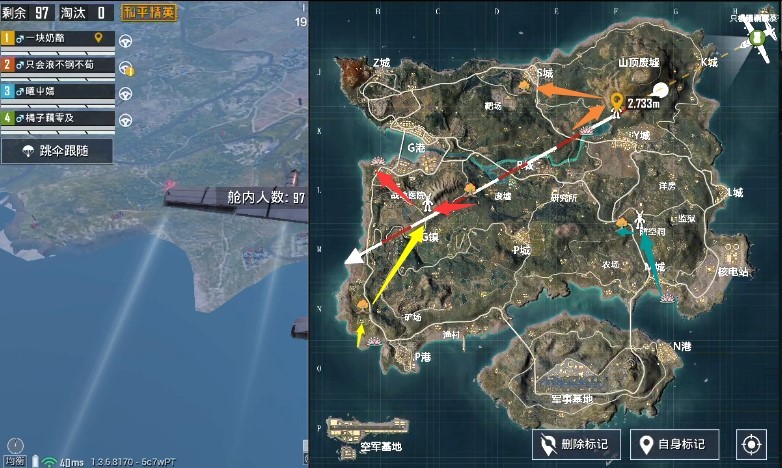Click the compass icon at bottom left
This screenshot has height=468, width=782.
click(x=16, y=446)
